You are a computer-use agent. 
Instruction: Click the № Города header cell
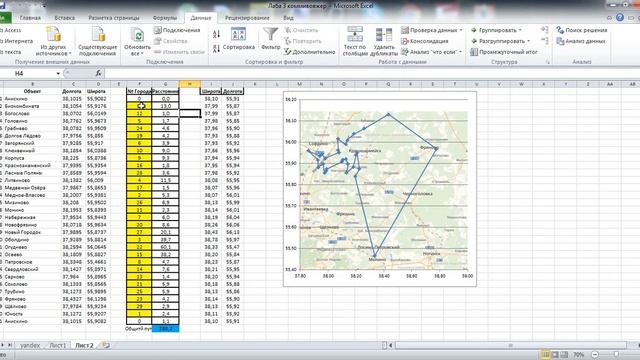139,91
